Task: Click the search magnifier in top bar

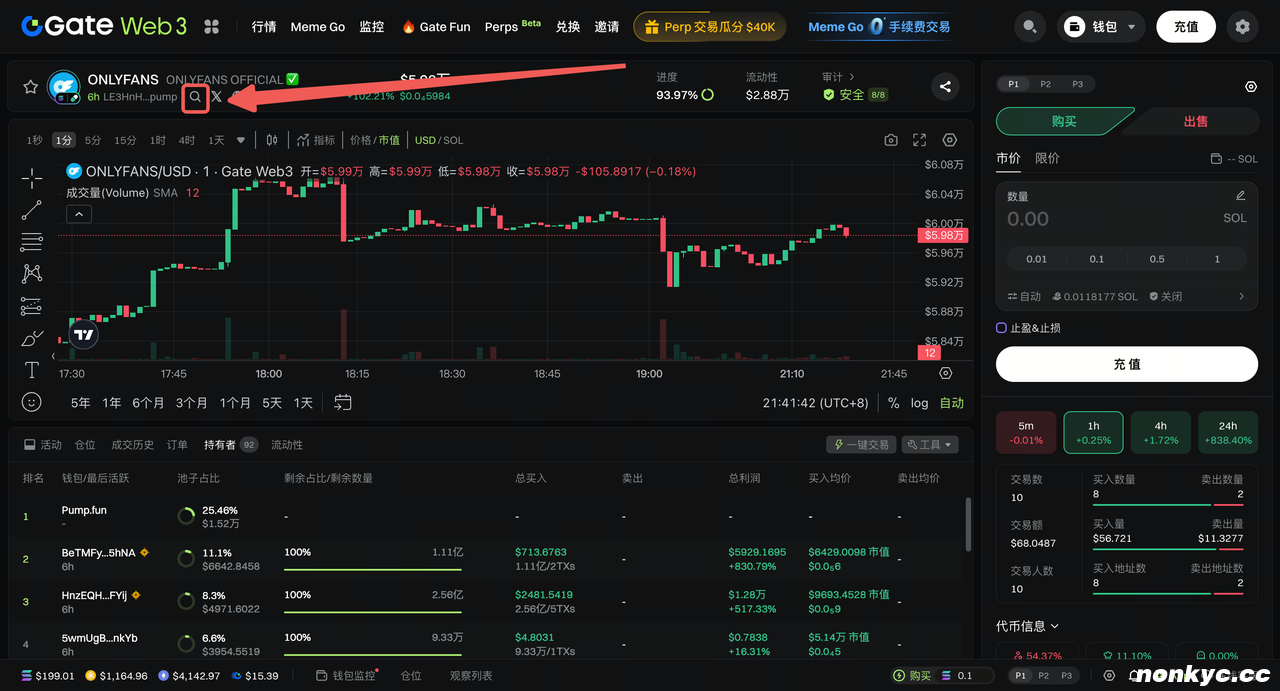Action: (1029, 27)
